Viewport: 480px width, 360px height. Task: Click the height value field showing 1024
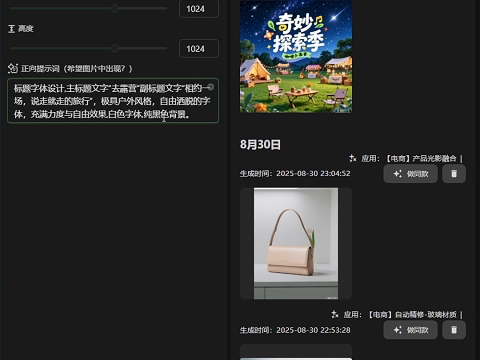click(x=199, y=49)
